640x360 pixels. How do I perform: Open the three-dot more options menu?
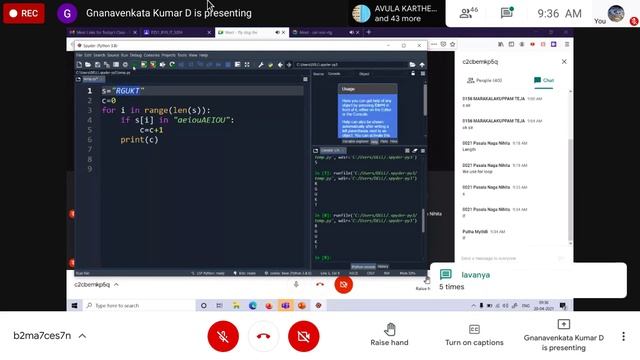(623, 336)
